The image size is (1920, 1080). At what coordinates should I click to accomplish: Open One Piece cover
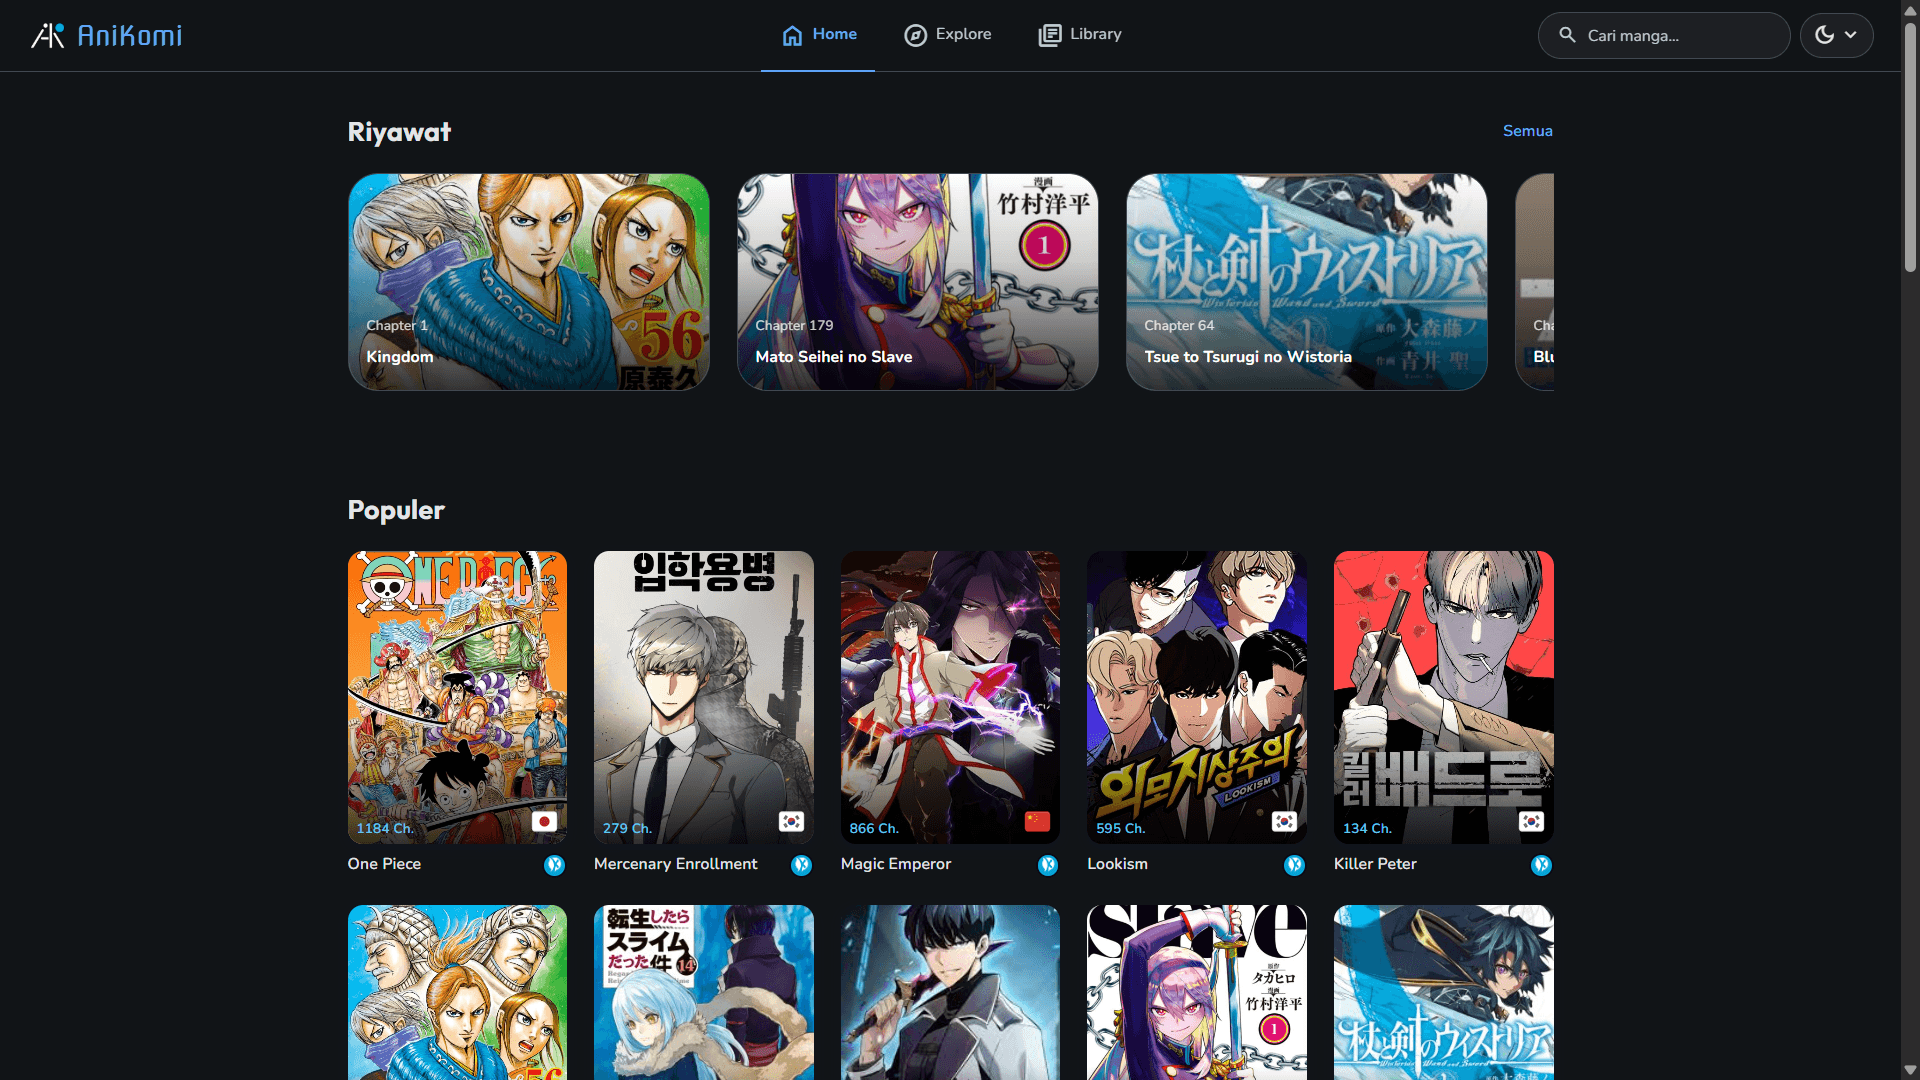(457, 697)
